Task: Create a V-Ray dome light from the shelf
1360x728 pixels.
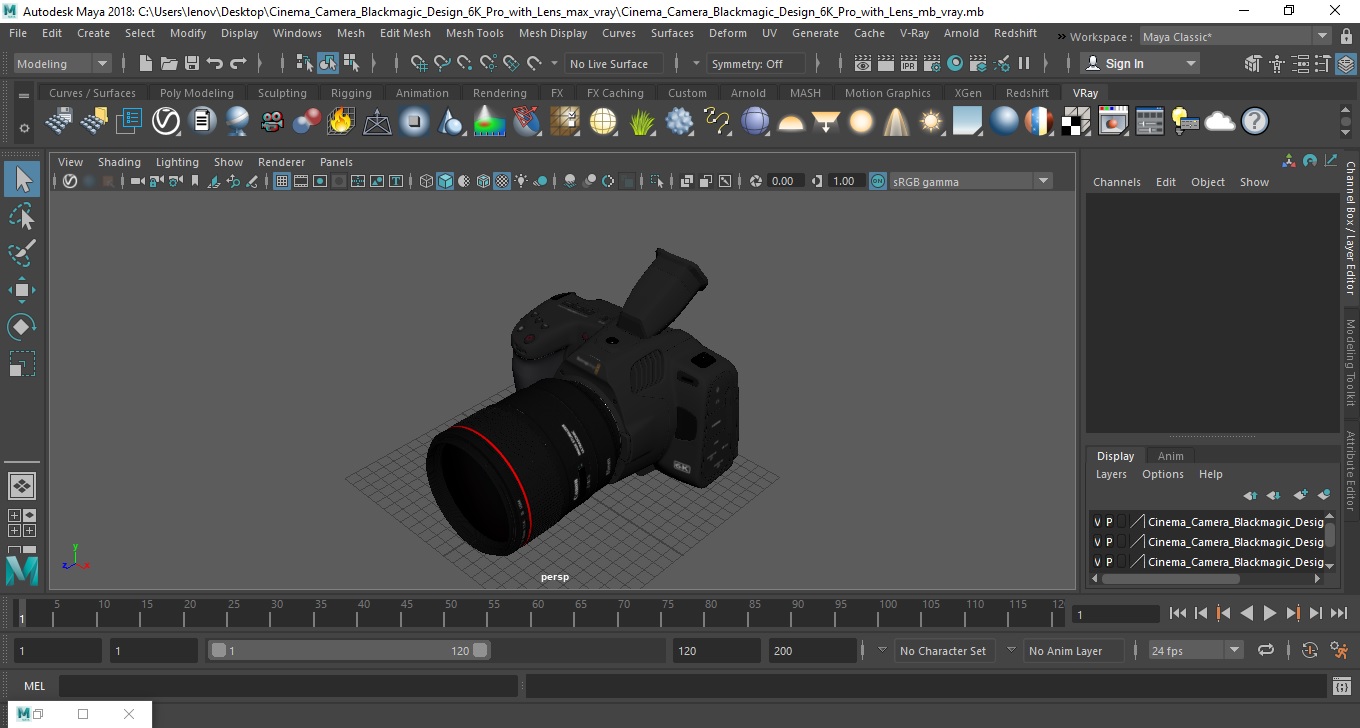Action: pos(791,122)
